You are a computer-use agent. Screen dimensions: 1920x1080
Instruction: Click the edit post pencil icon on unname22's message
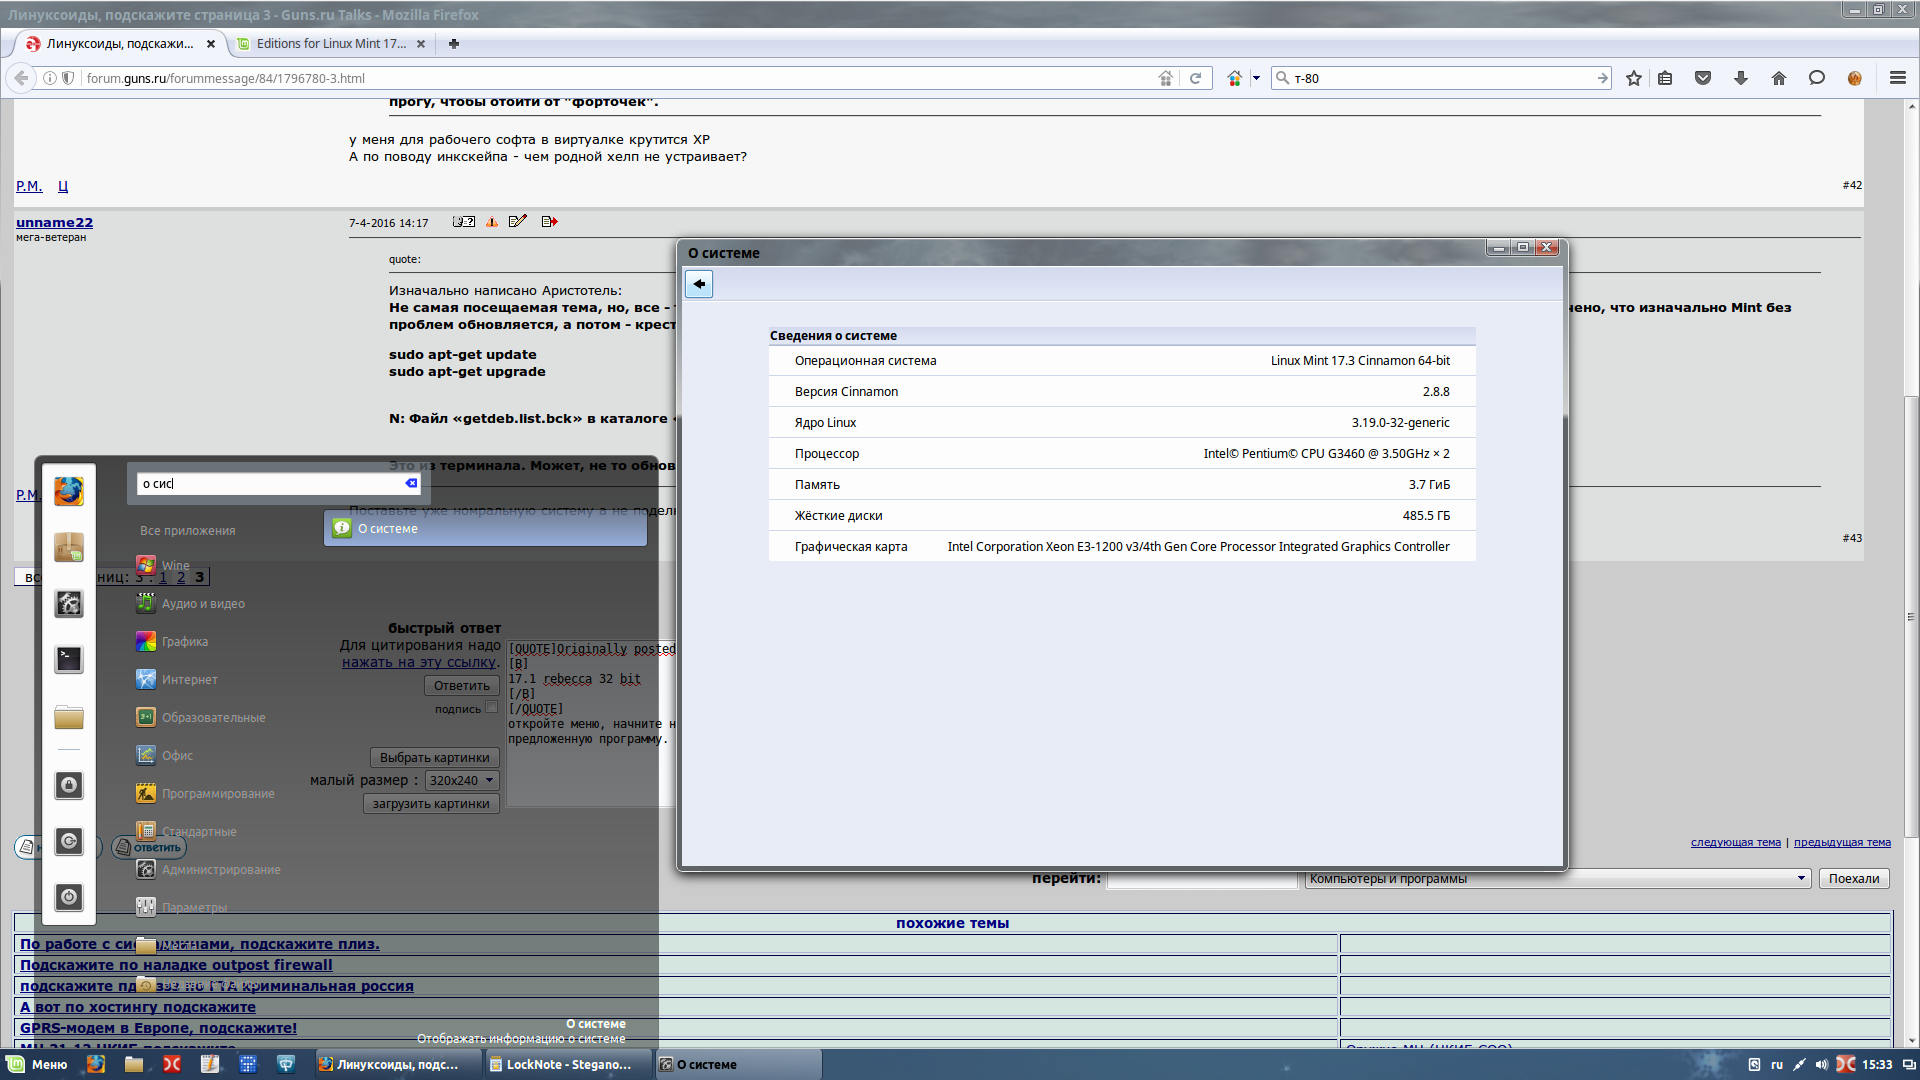tap(517, 222)
